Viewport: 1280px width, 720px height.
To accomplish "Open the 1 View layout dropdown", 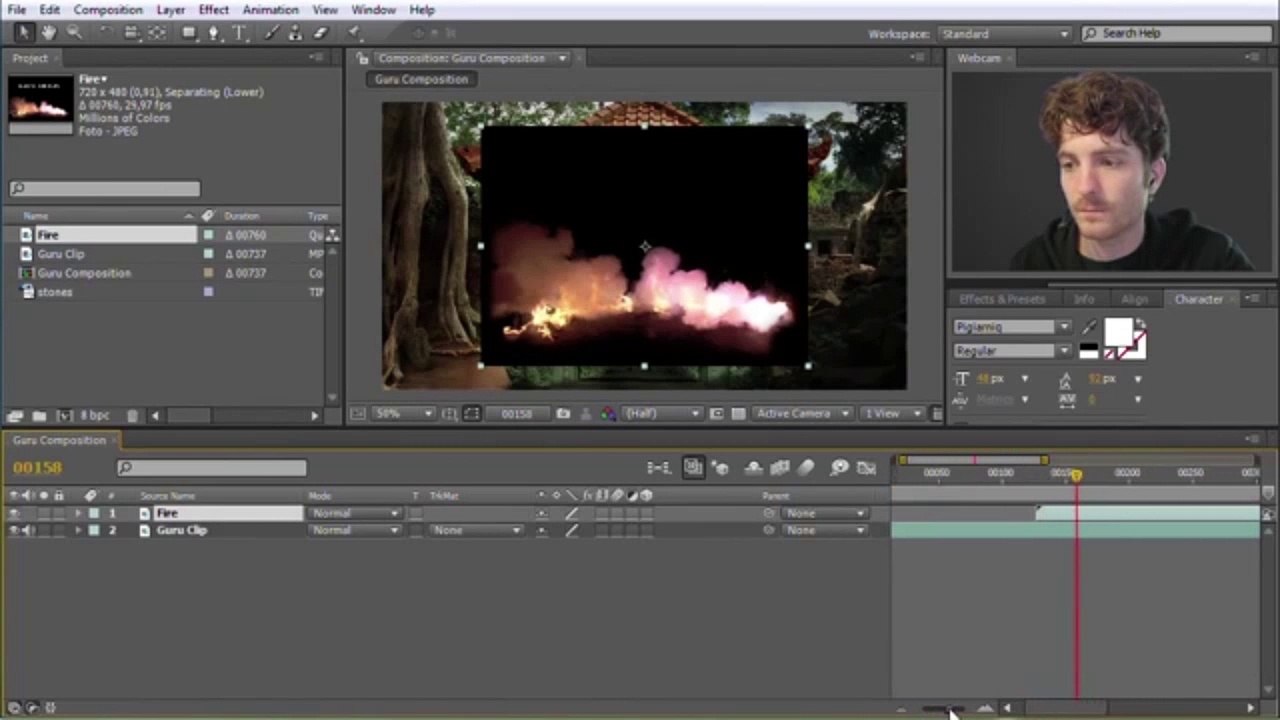I will [890, 414].
